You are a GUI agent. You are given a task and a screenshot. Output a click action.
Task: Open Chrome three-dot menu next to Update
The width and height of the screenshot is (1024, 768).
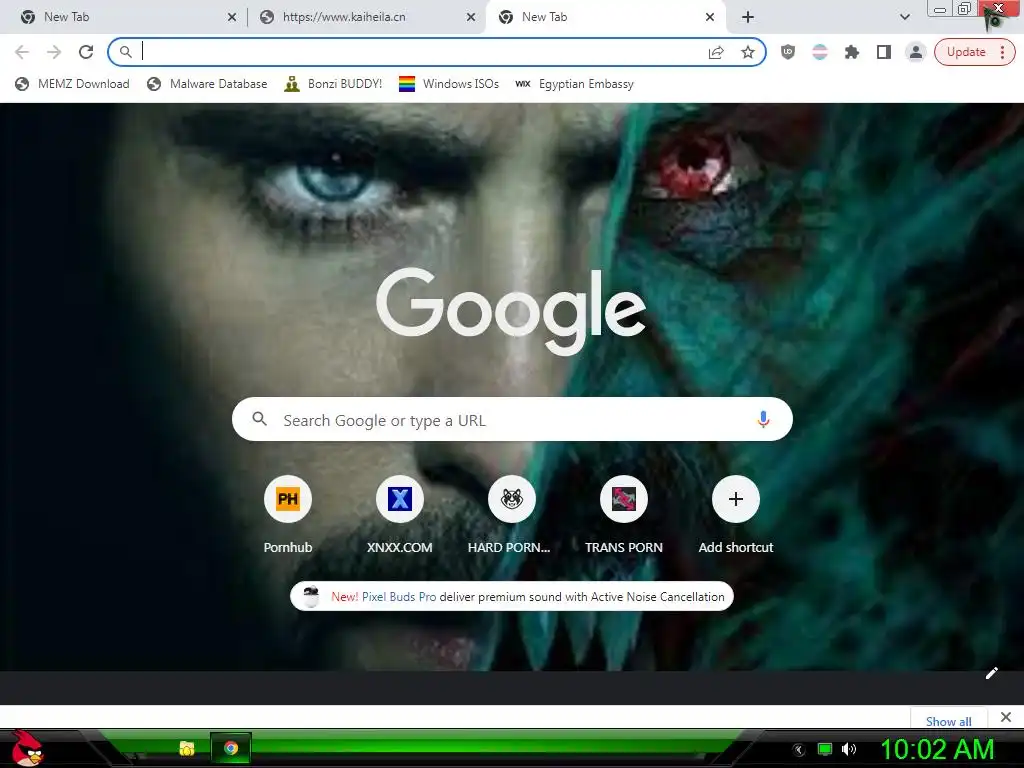point(1002,52)
